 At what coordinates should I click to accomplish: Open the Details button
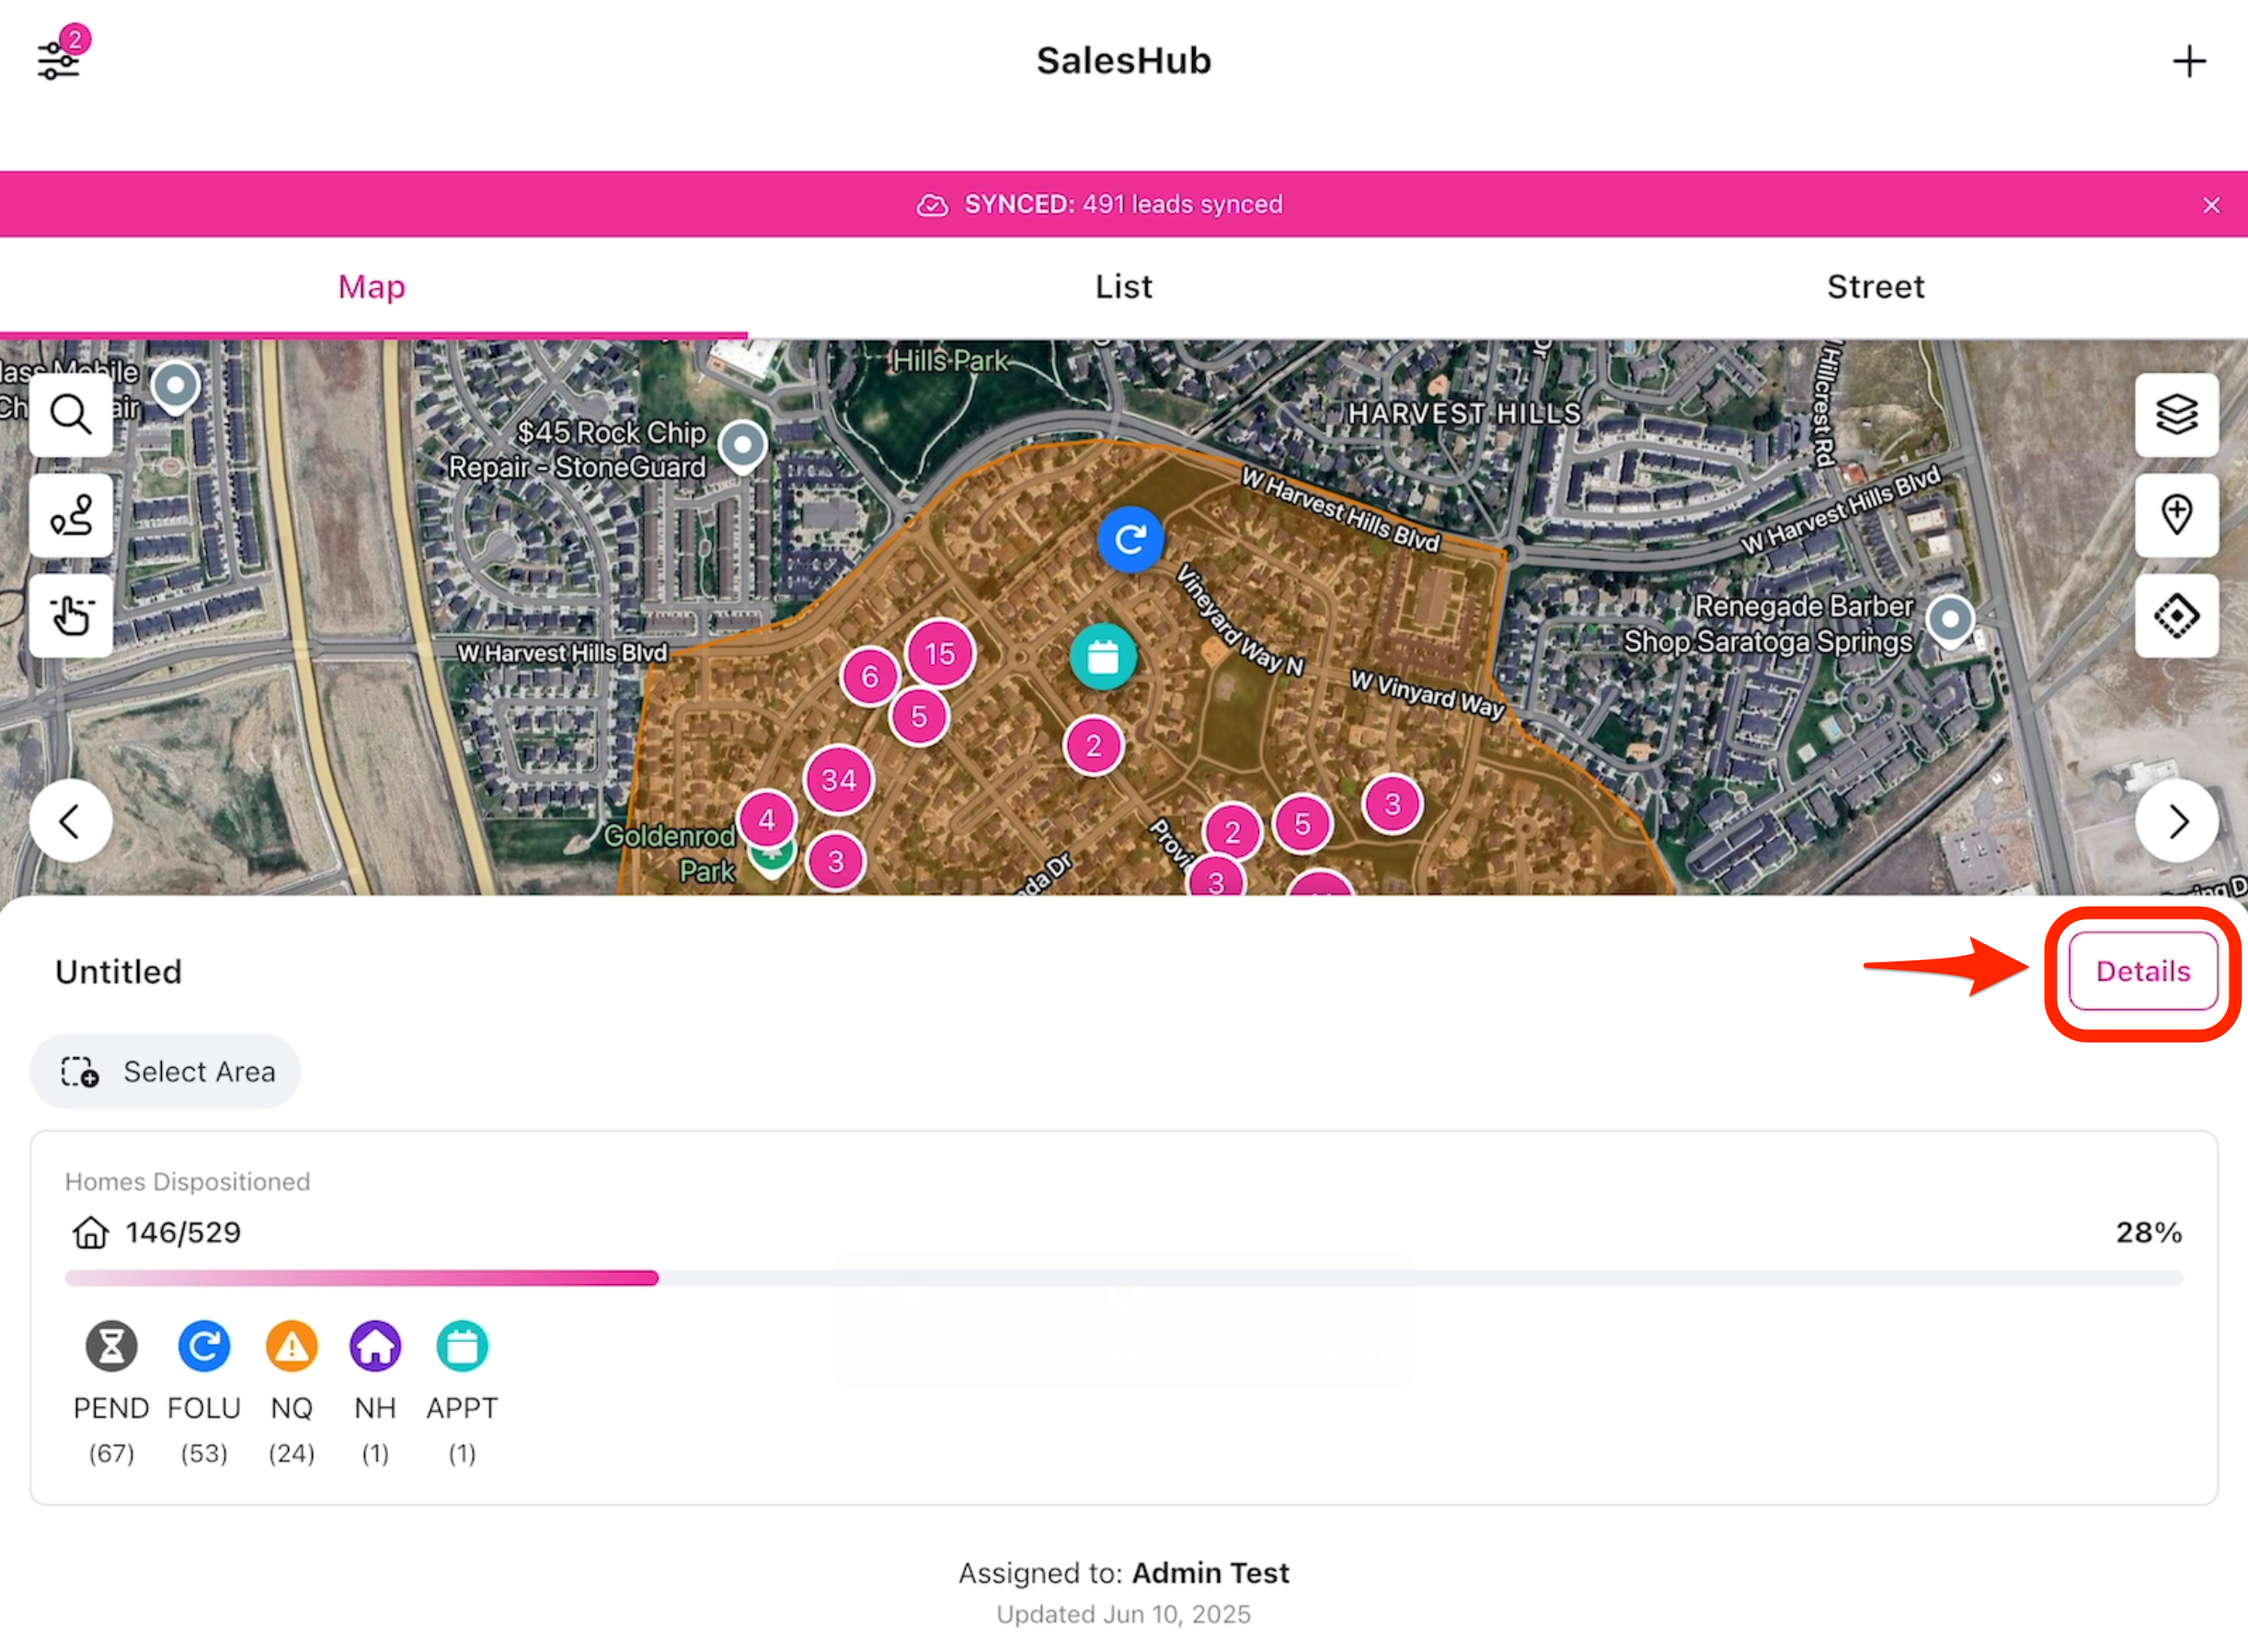2142,971
